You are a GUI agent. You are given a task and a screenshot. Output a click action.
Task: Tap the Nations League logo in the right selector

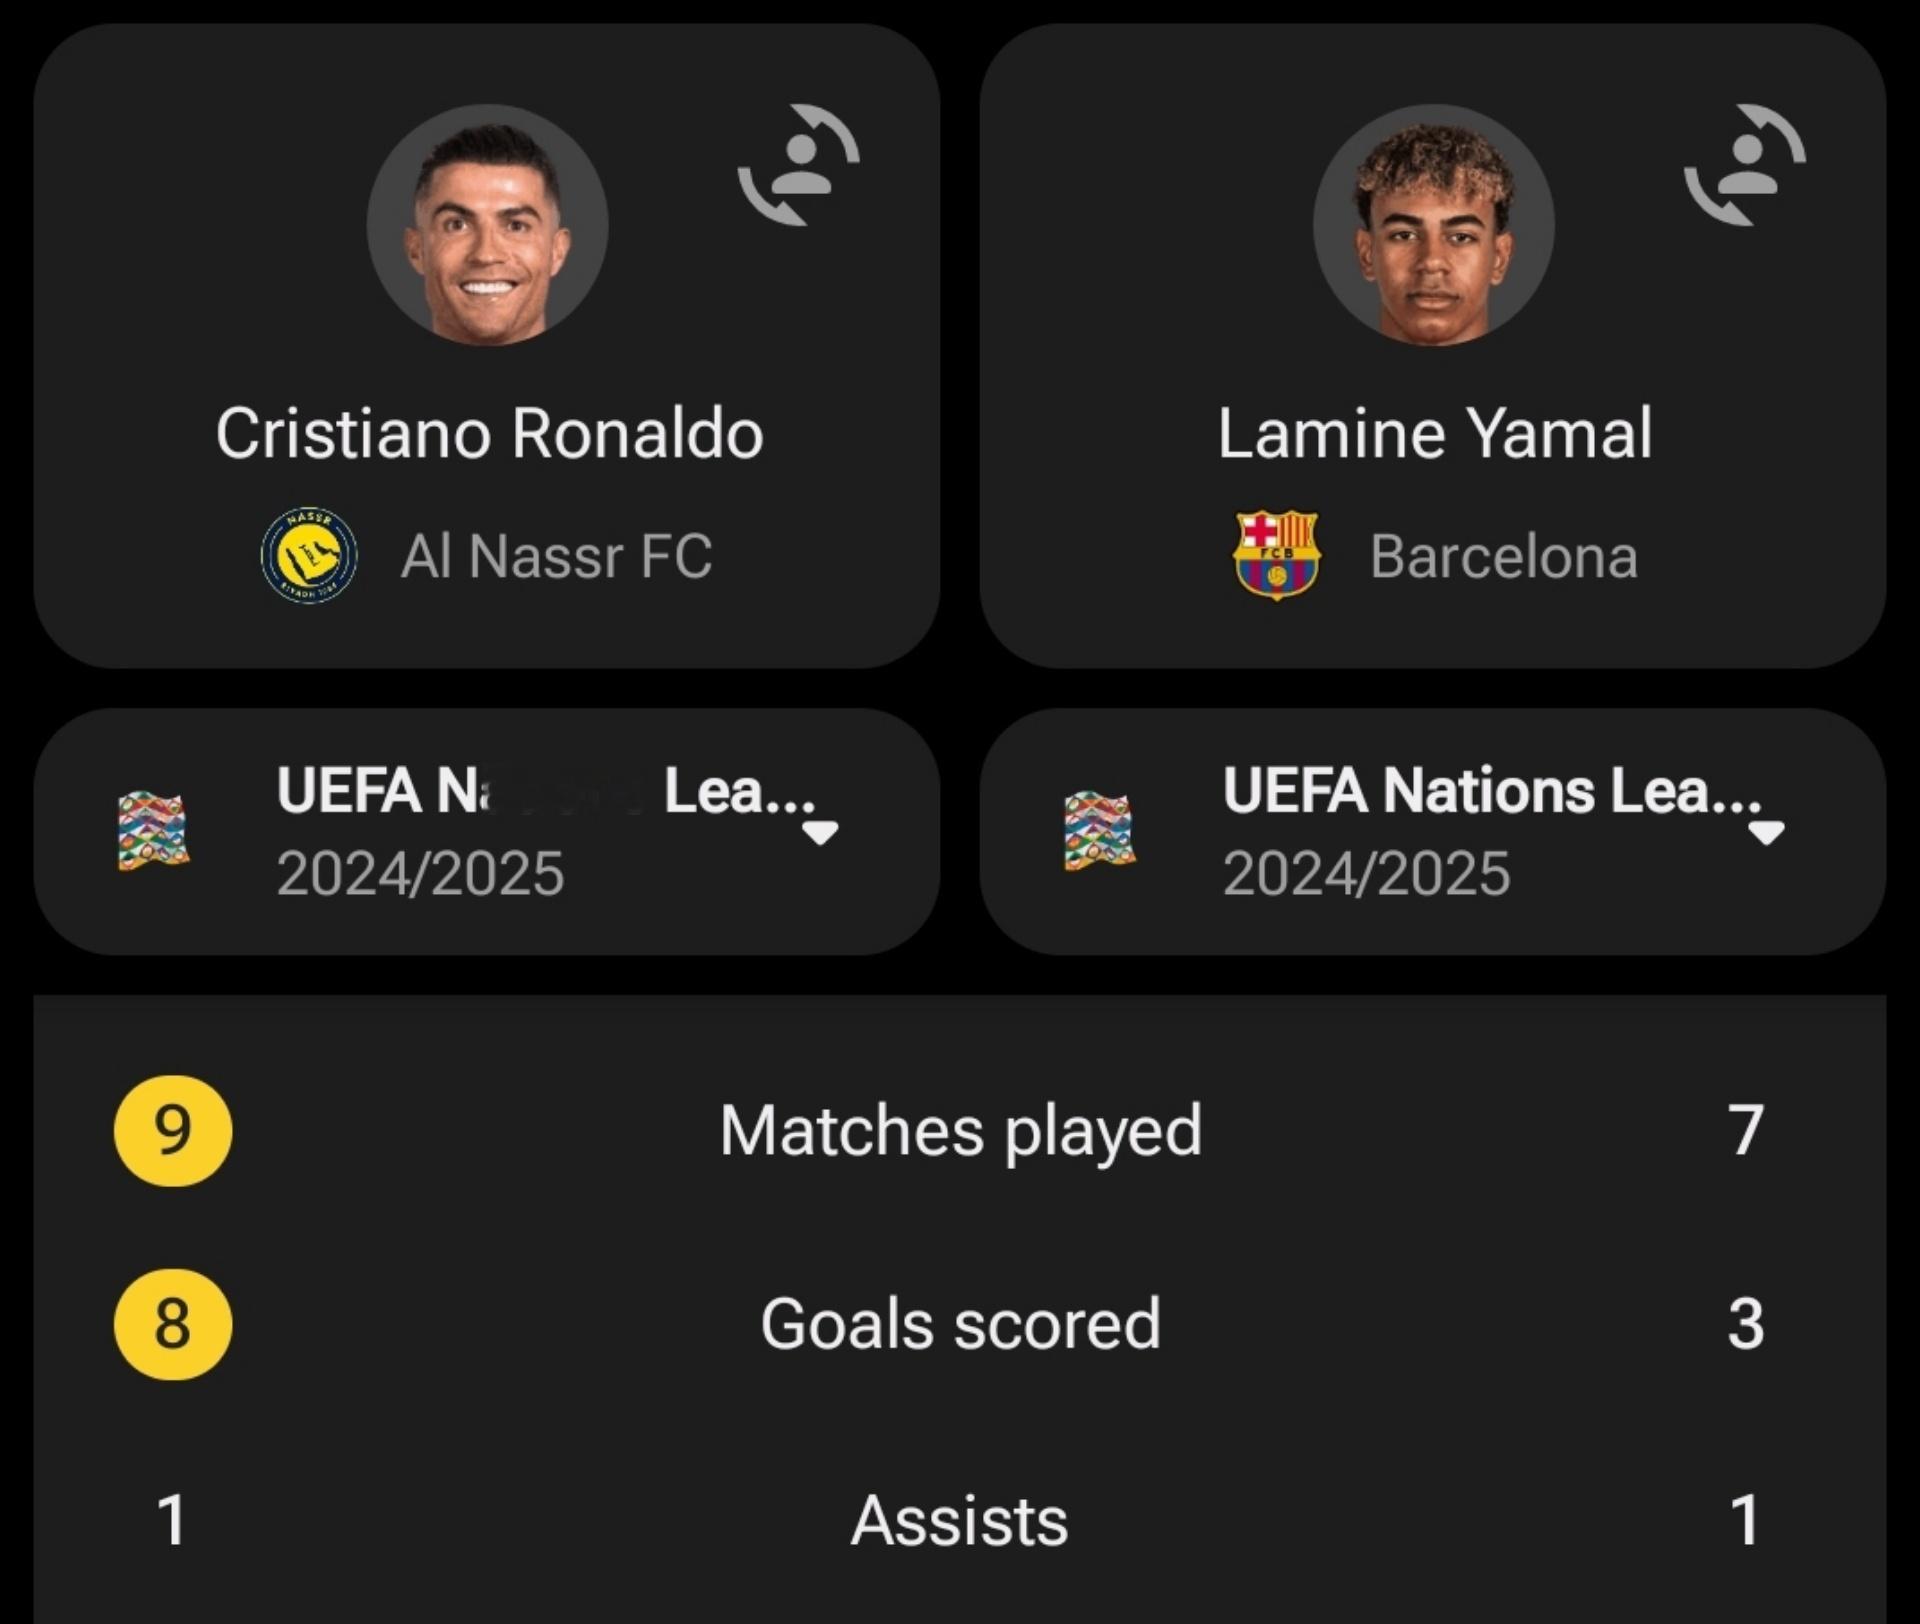(1100, 831)
